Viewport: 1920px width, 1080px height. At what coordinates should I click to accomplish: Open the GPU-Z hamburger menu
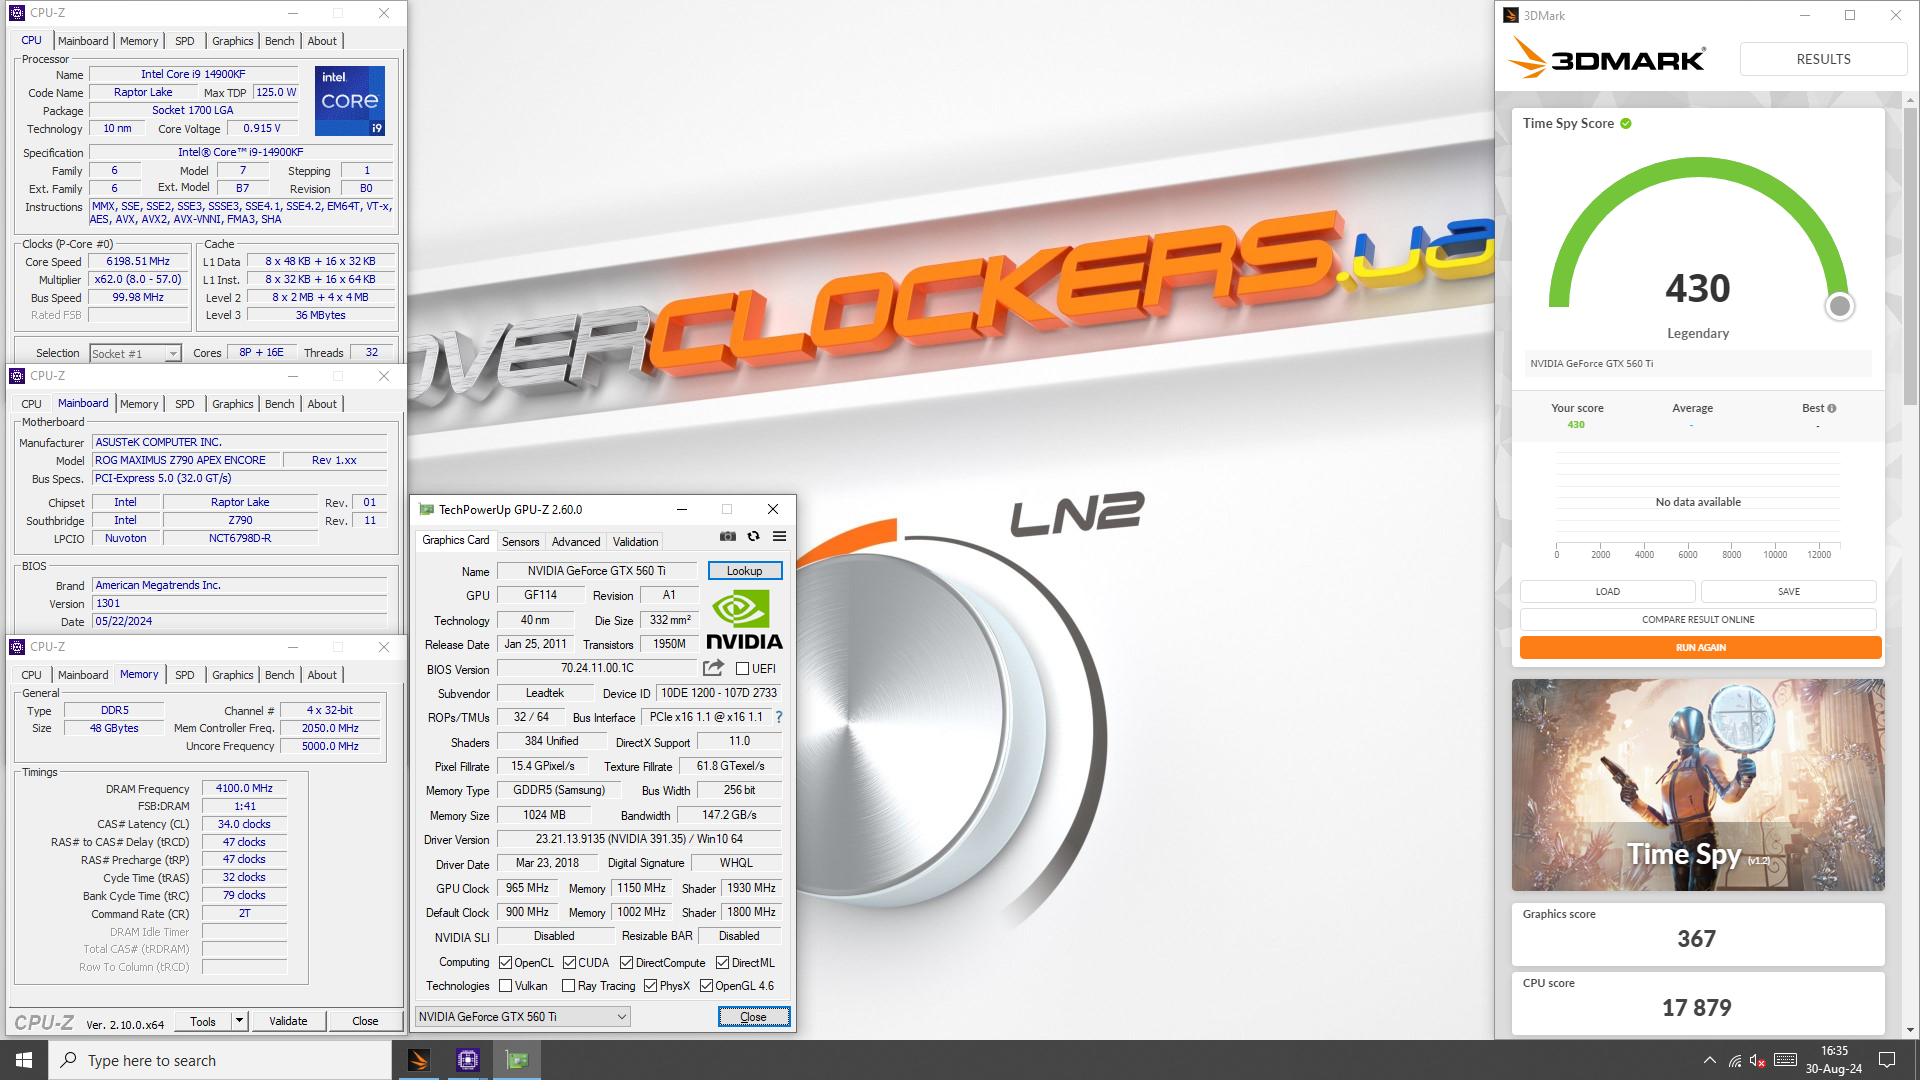pyautogui.click(x=780, y=537)
